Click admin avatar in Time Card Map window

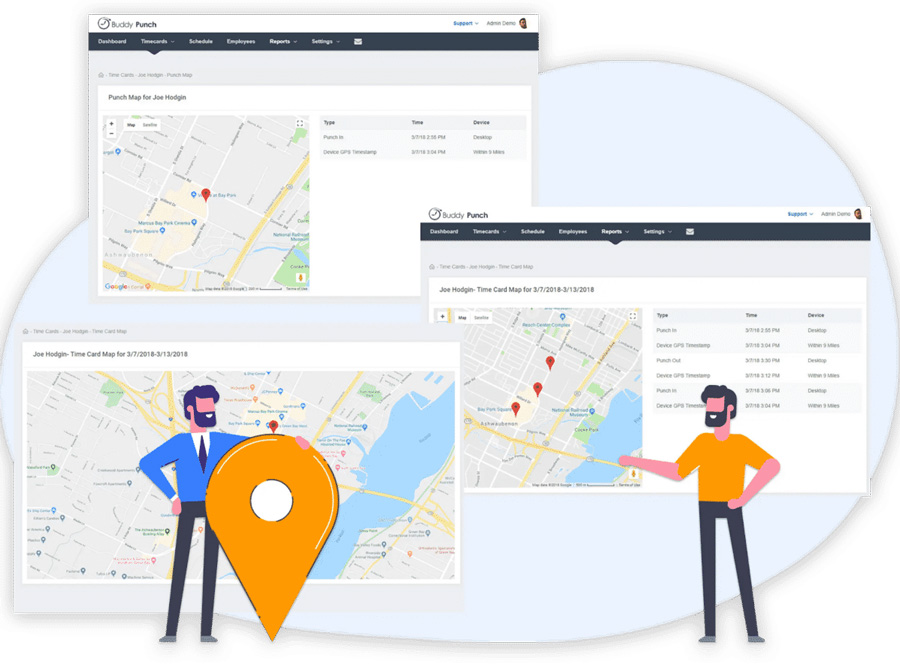click(x=858, y=214)
